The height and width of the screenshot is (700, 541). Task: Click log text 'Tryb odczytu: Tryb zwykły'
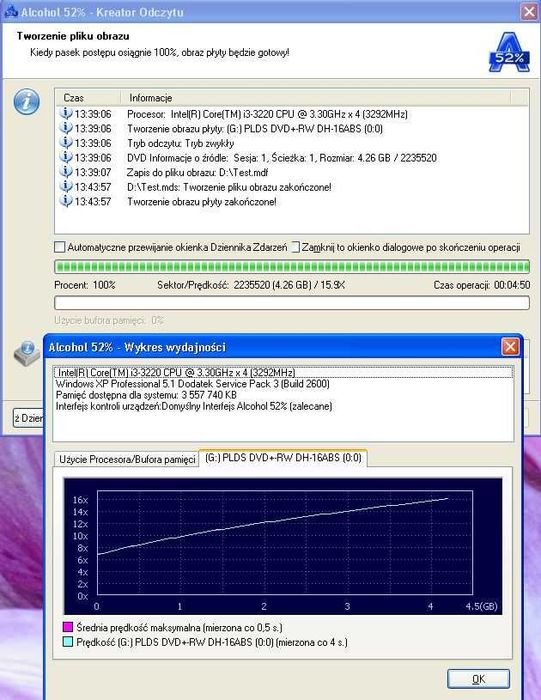click(180, 143)
